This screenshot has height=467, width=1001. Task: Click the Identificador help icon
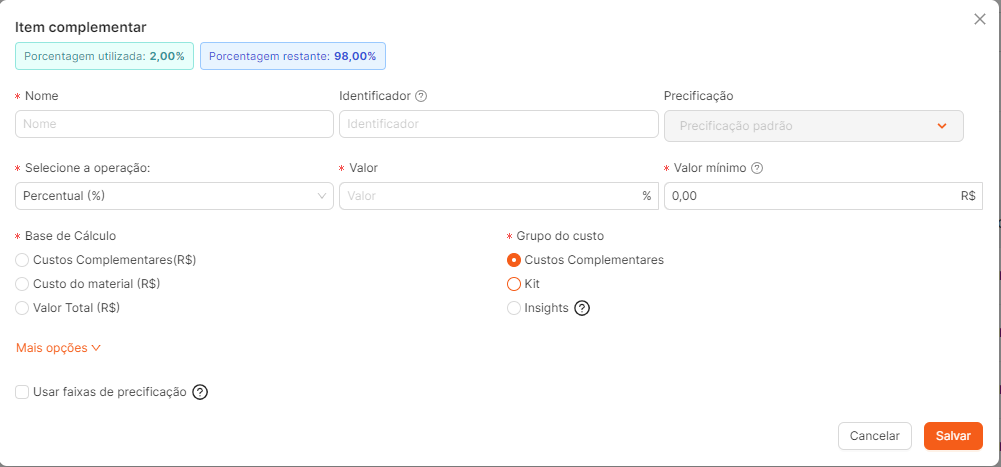[x=421, y=96]
